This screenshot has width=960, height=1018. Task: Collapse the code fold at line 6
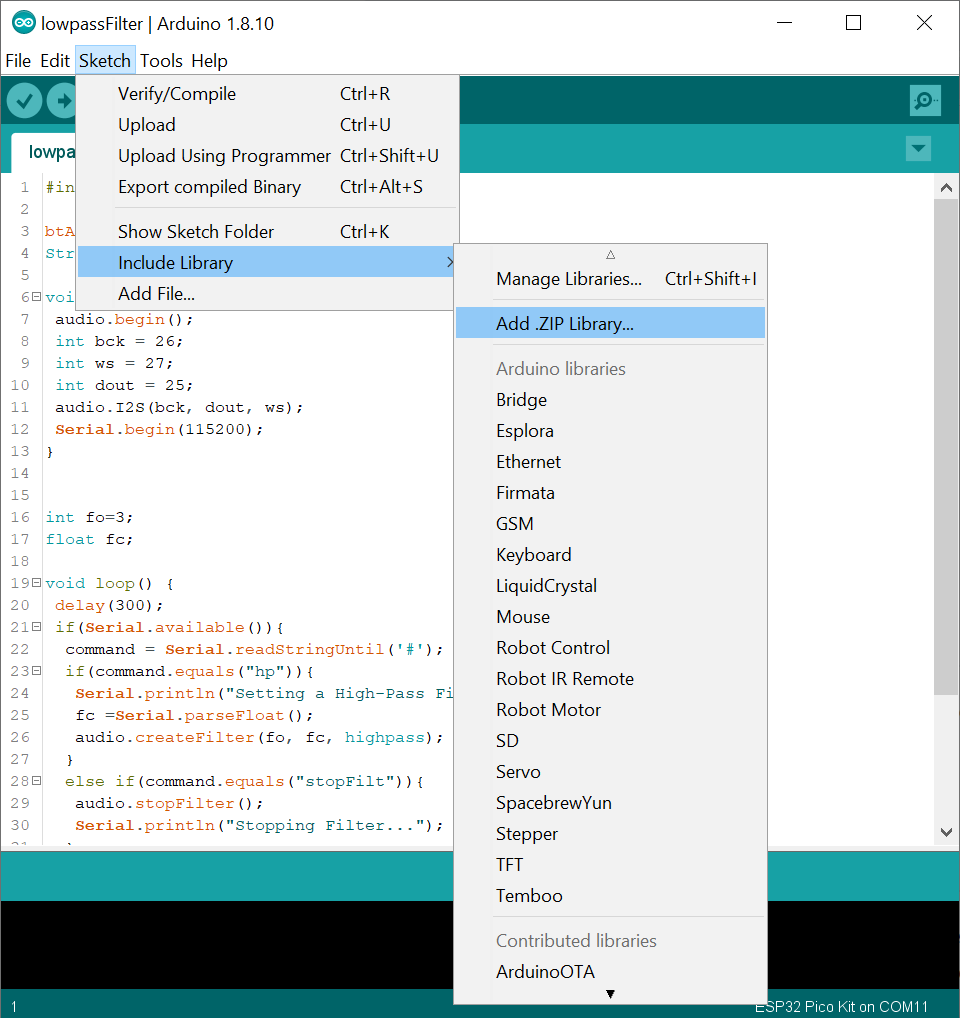pyautogui.click(x=36, y=297)
